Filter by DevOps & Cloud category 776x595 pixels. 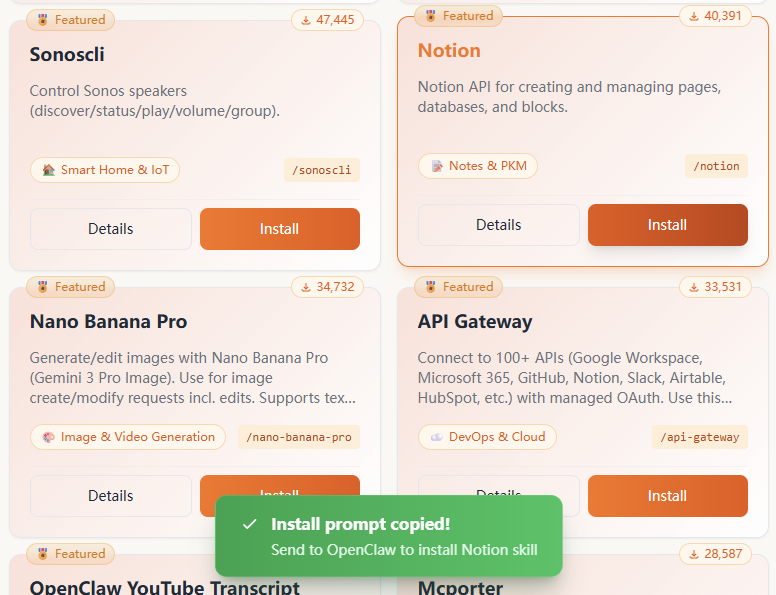click(487, 437)
